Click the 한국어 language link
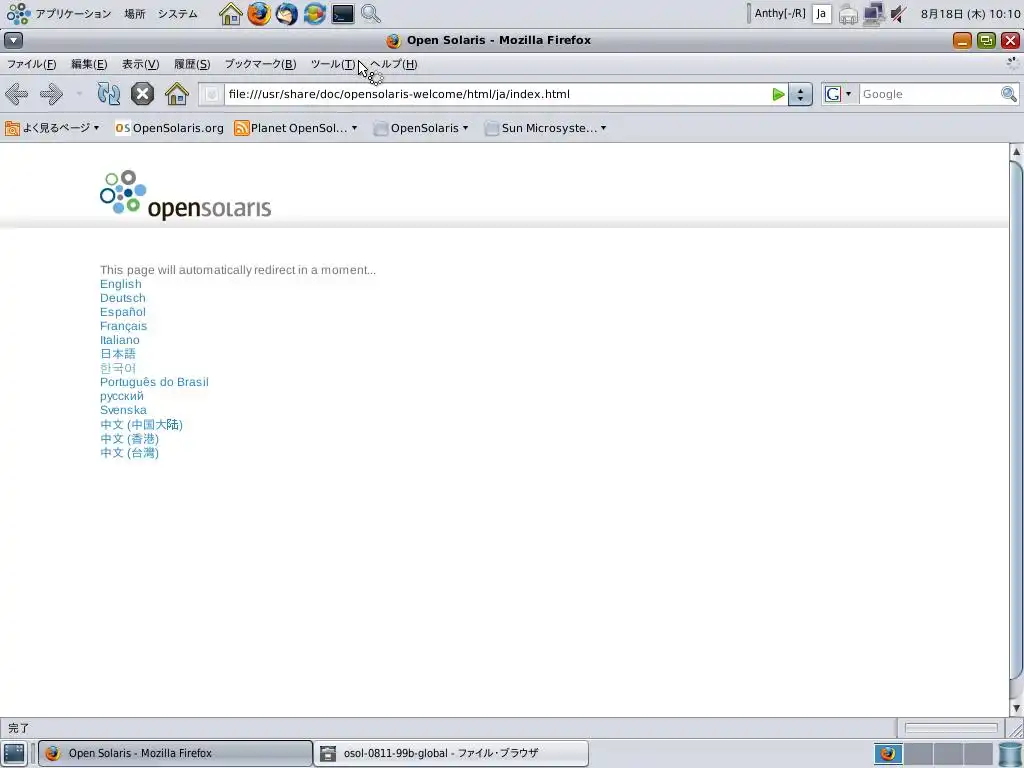This screenshot has height=768, width=1024. pos(118,368)
